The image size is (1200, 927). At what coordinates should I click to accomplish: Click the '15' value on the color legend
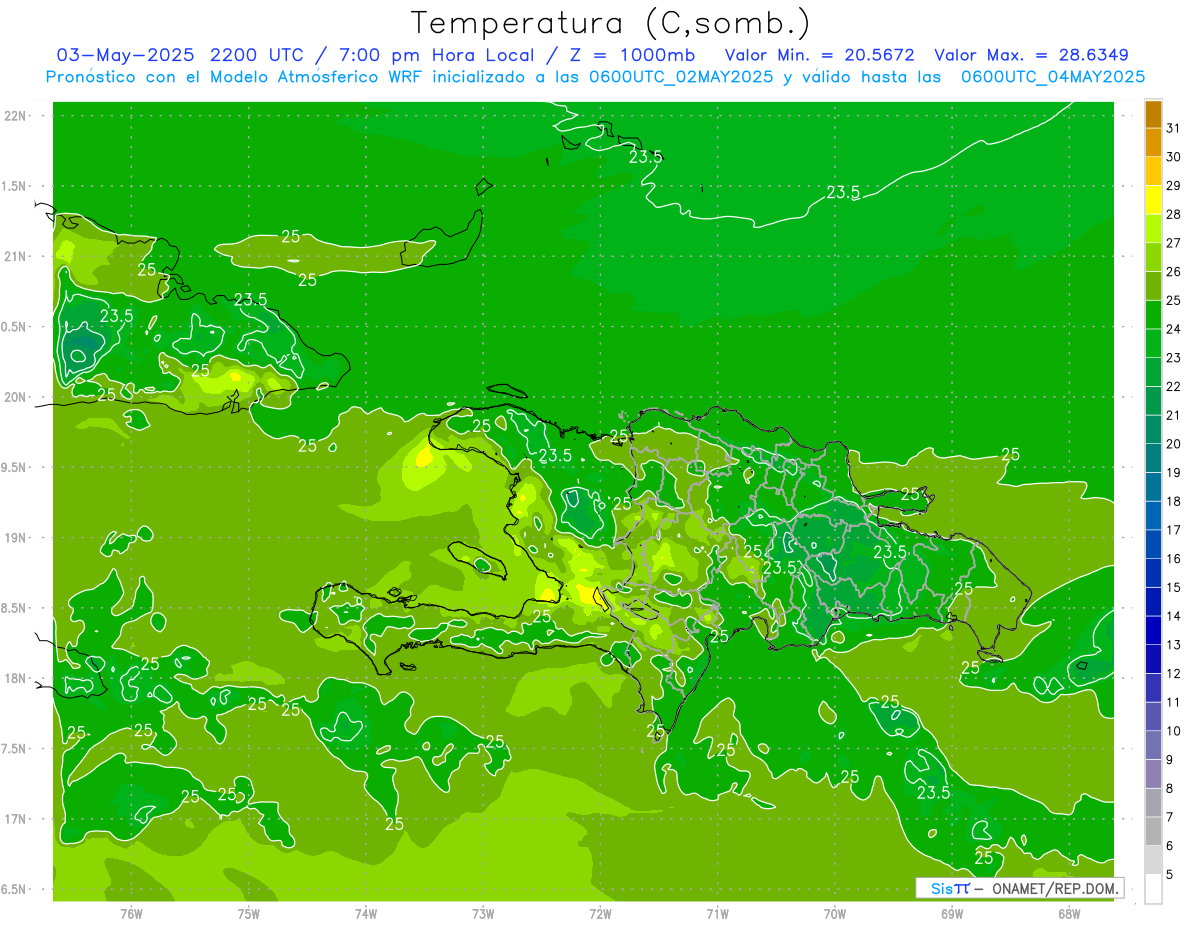tap(1173, 588)
